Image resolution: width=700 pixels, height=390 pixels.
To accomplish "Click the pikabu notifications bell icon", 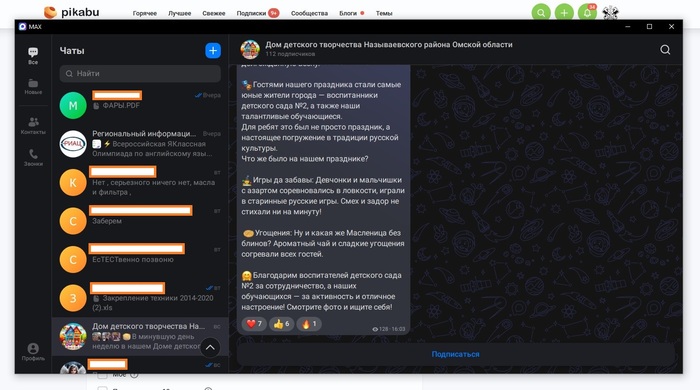I will click(587, 12).
